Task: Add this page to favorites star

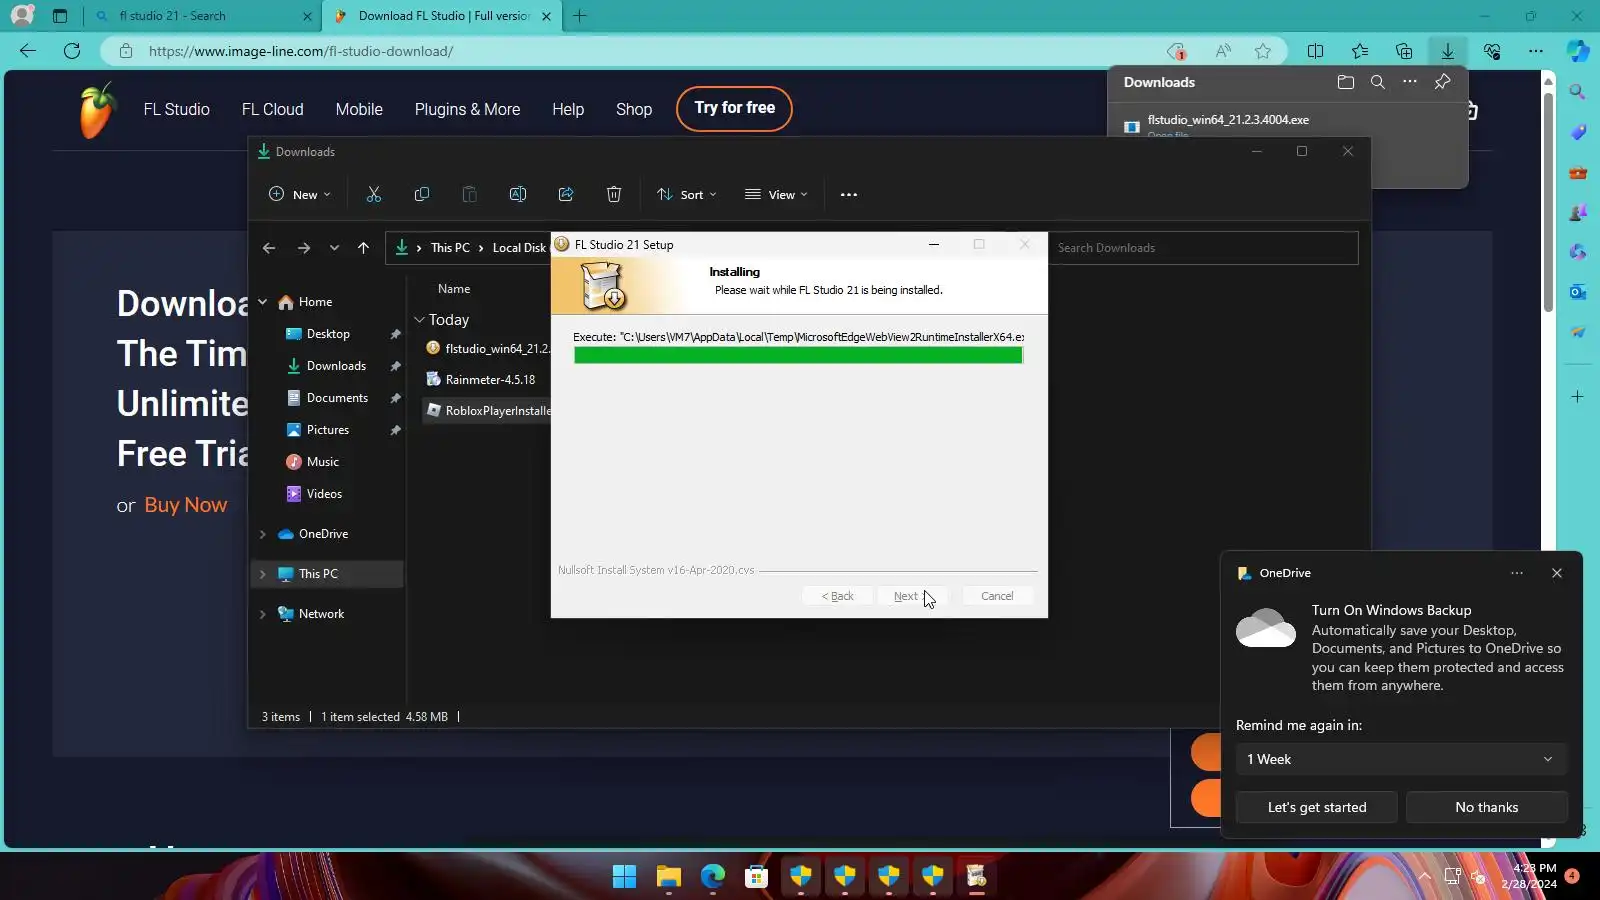Action: click(x=1263, y=51)
